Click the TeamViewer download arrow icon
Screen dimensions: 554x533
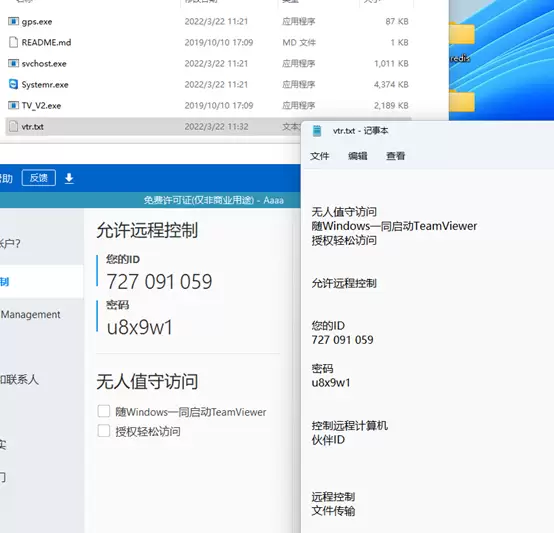tap(69, 178)
